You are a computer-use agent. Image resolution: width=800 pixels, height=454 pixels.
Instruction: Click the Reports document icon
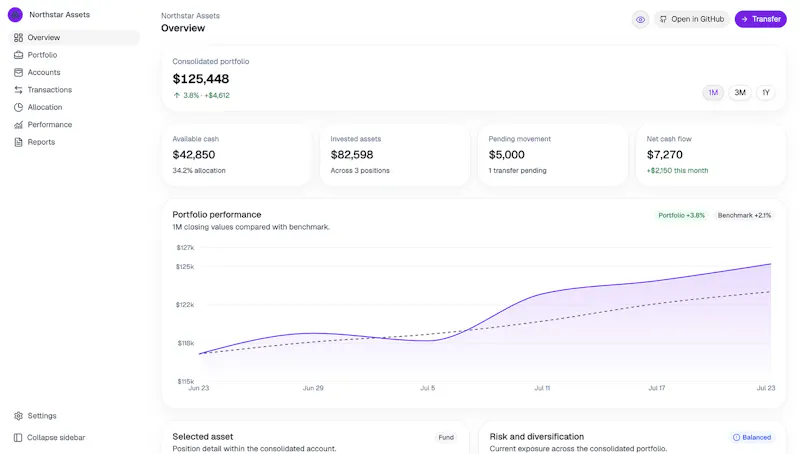(x=18, y=142)
